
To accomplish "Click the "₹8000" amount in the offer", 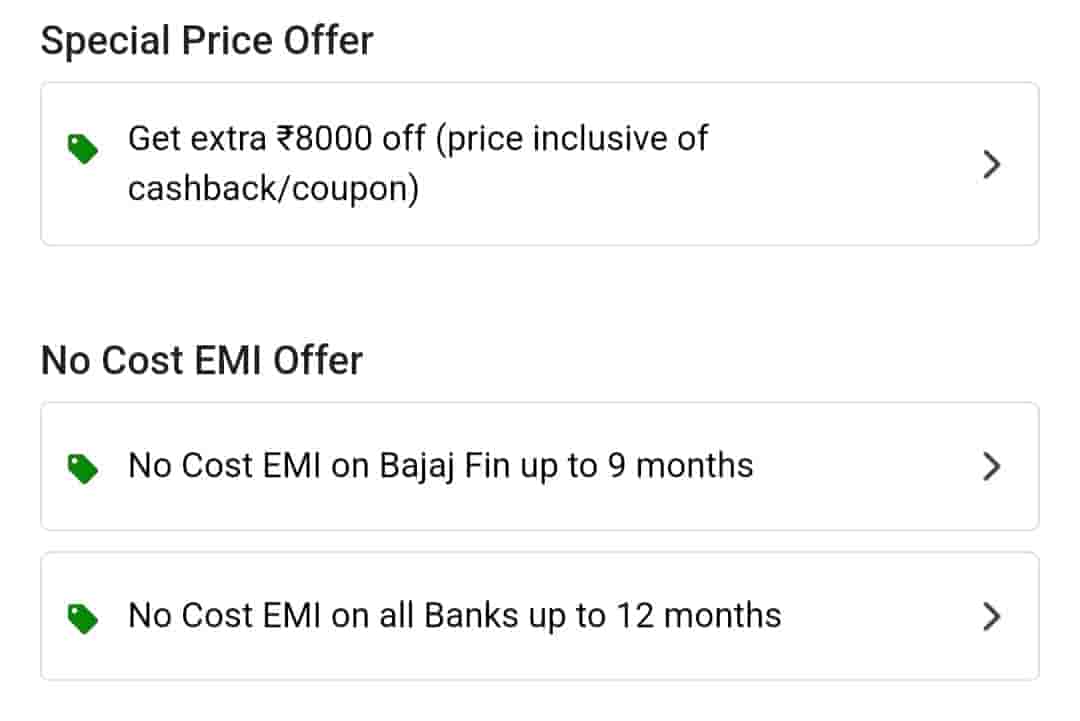I will pyautogui.click(x=328, y=139).
